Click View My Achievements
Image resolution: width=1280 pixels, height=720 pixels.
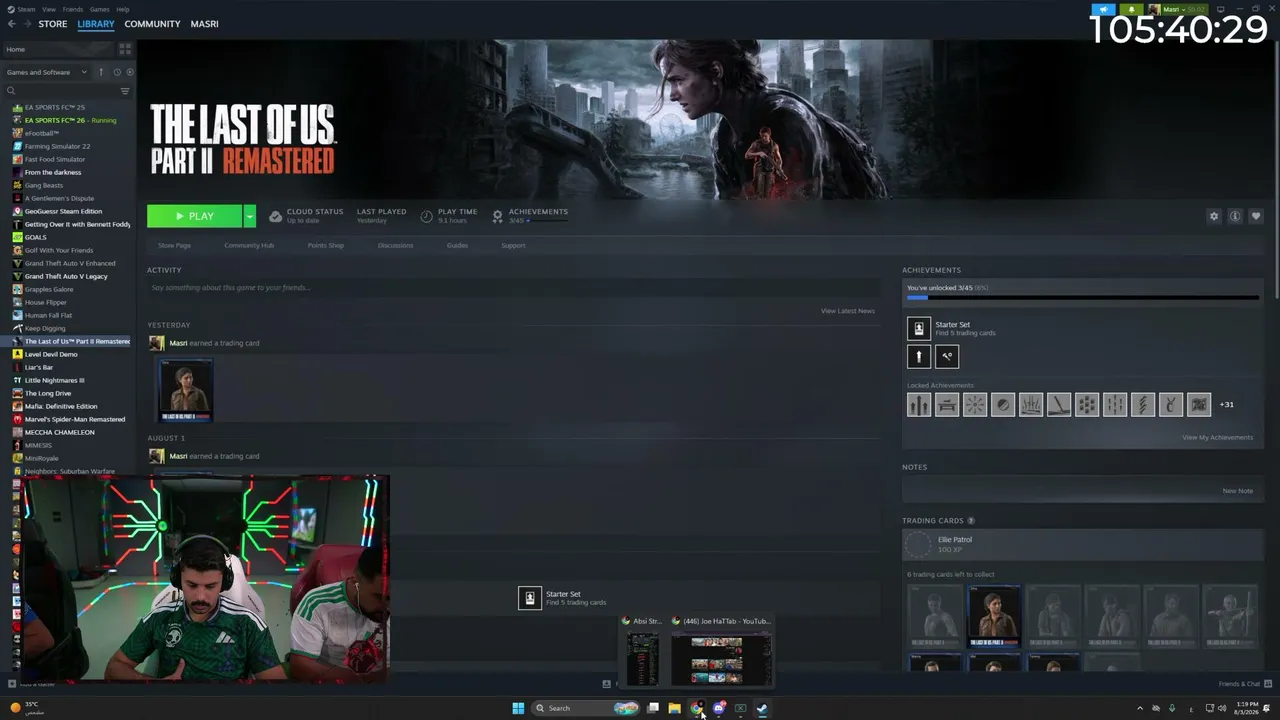tap(1217, 437)
